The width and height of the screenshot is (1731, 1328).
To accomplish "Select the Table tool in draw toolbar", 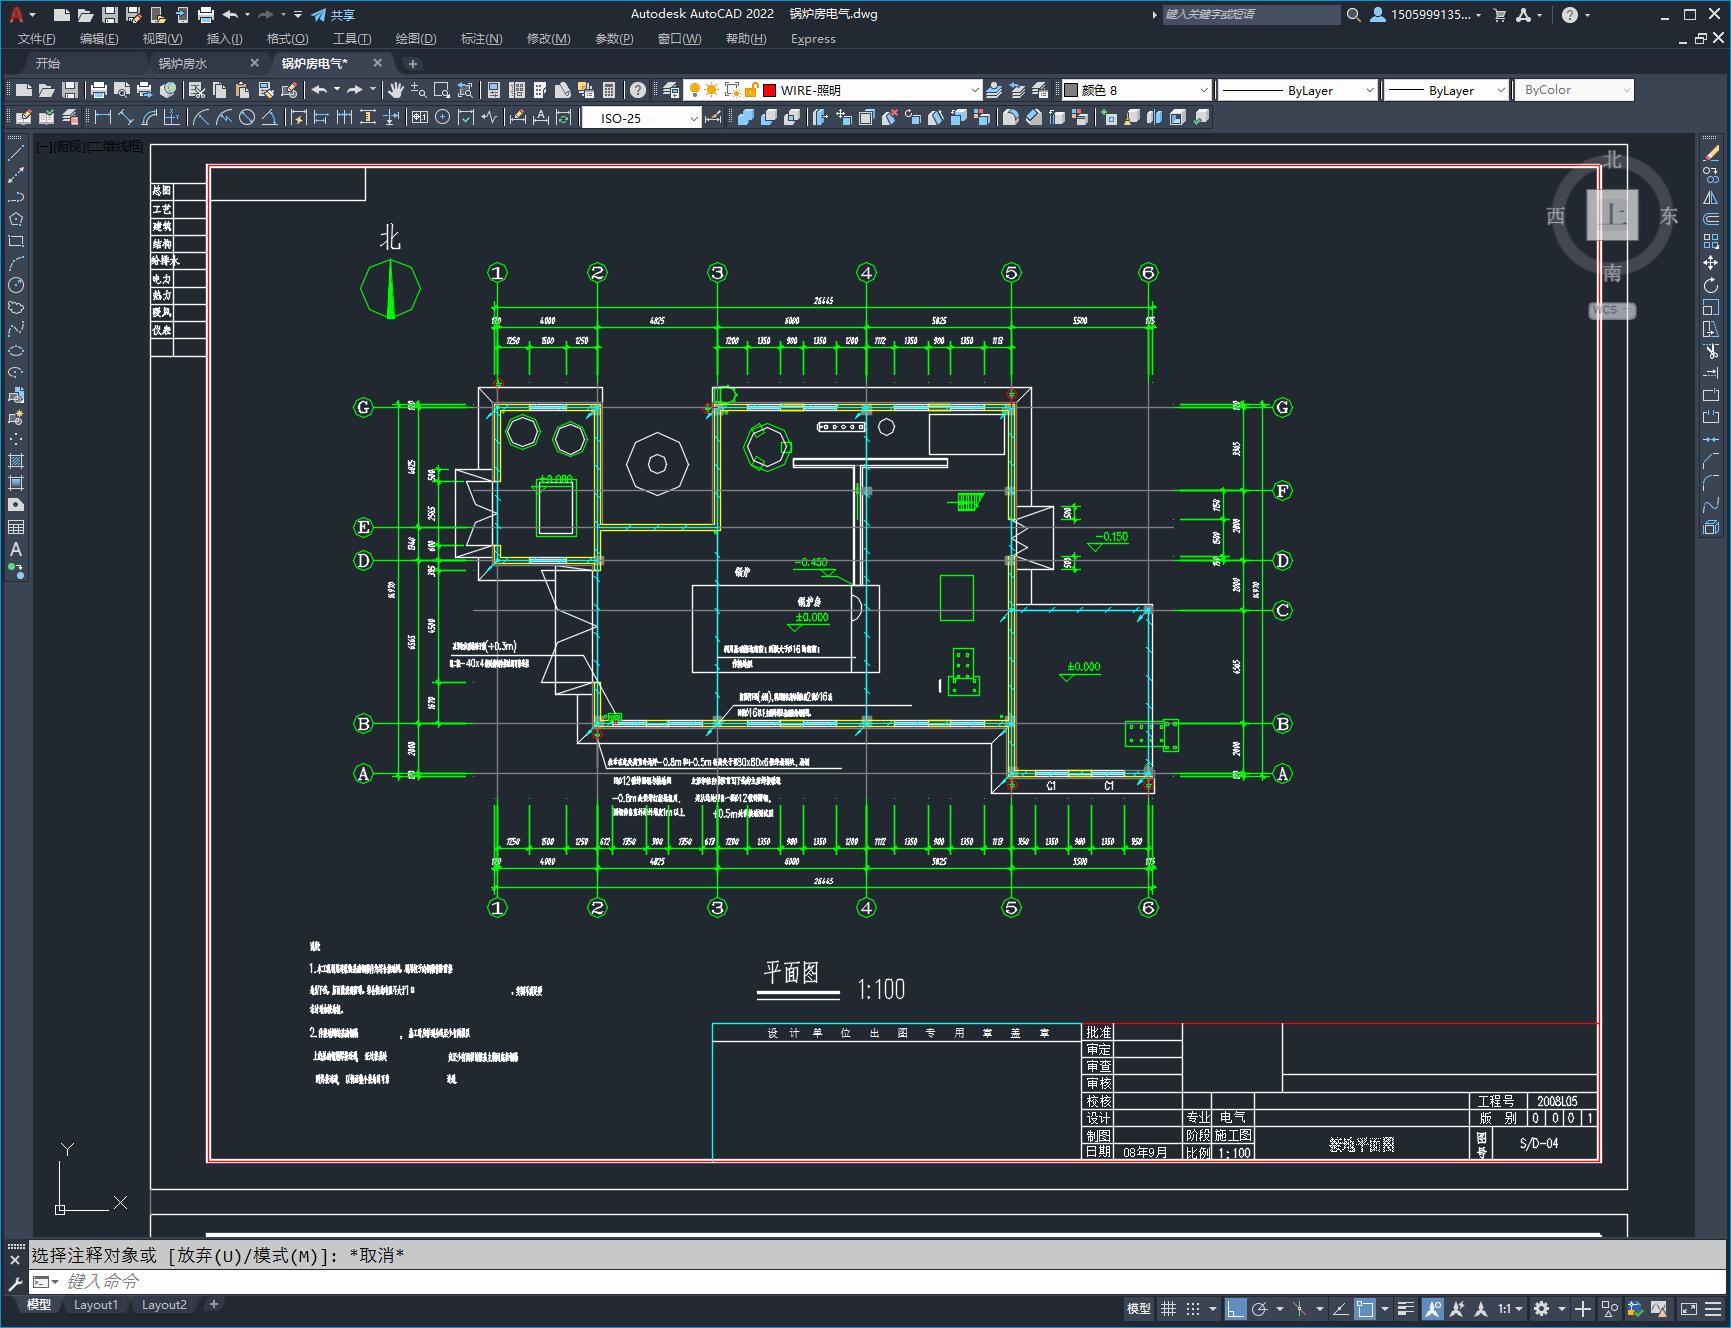I will 16,527.
